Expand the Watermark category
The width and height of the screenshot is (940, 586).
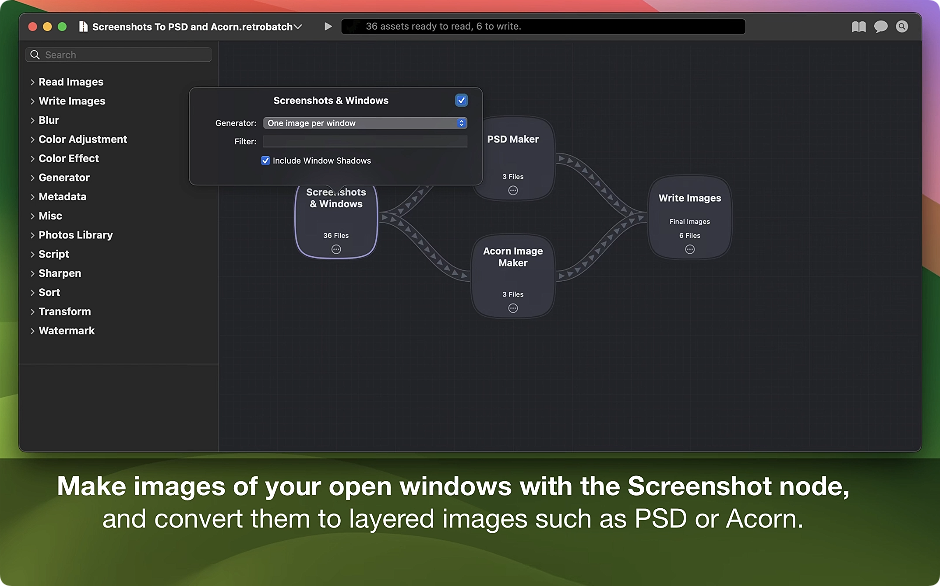(32, 331)
